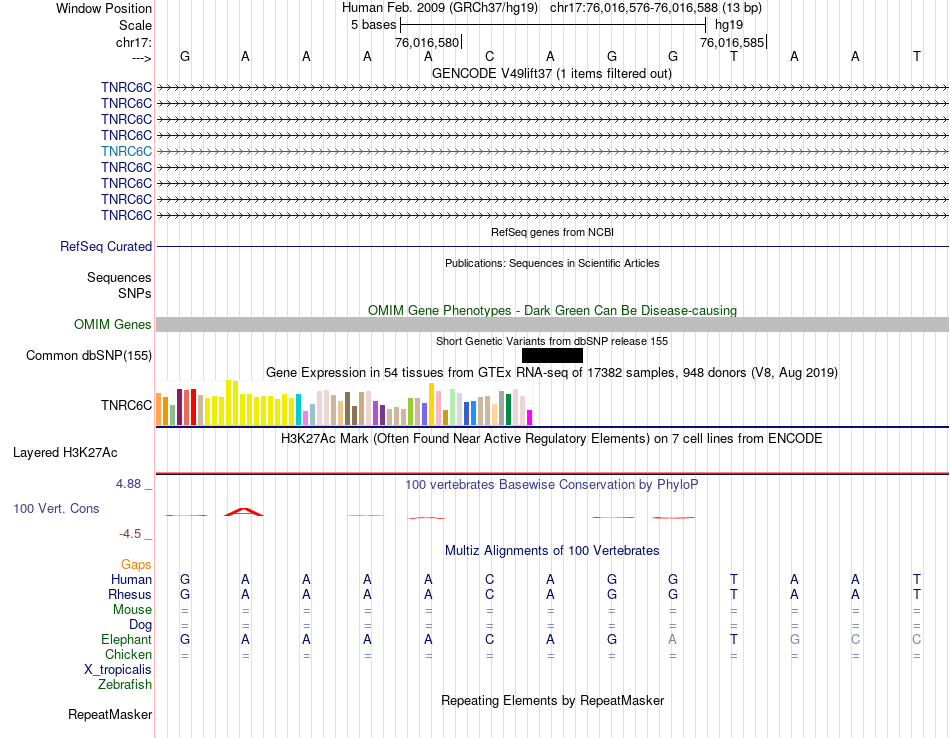Click the Zebrafish alignment row label
Viewport: 950px width, 738px height.
pos(125,685)
